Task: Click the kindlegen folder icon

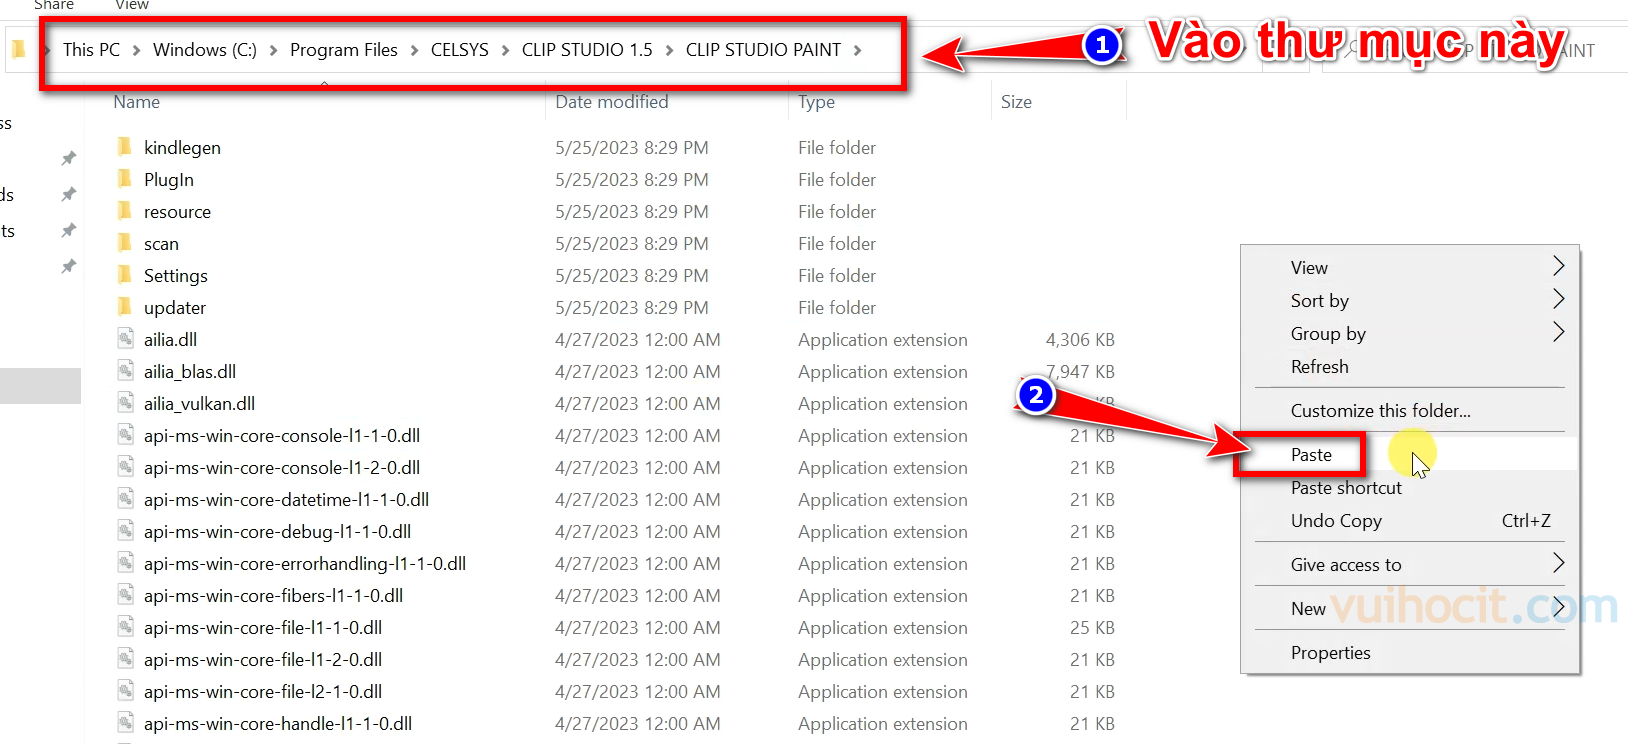Action: click(125, 147)
